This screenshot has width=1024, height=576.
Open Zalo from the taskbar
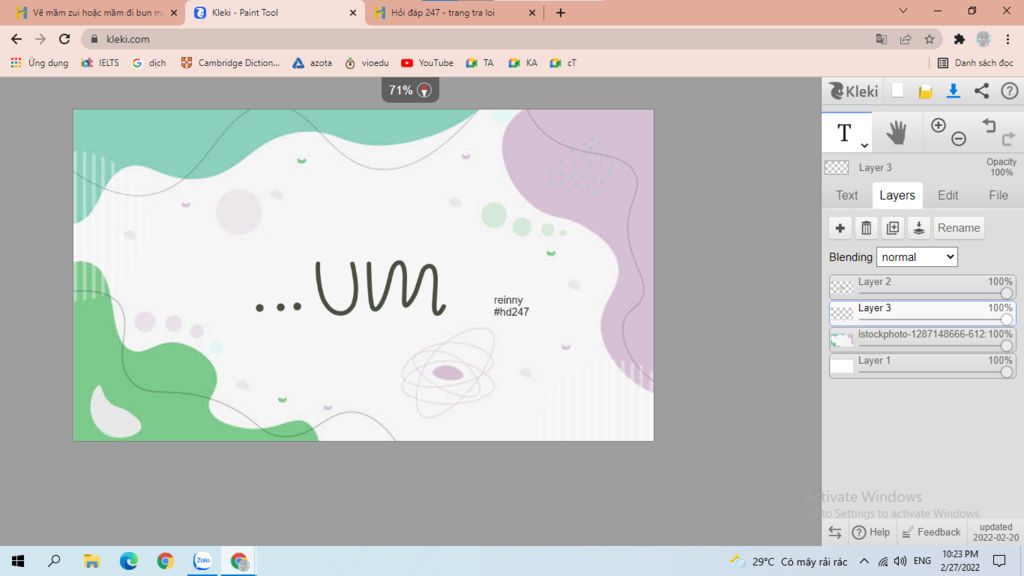(x=202, y=561)
